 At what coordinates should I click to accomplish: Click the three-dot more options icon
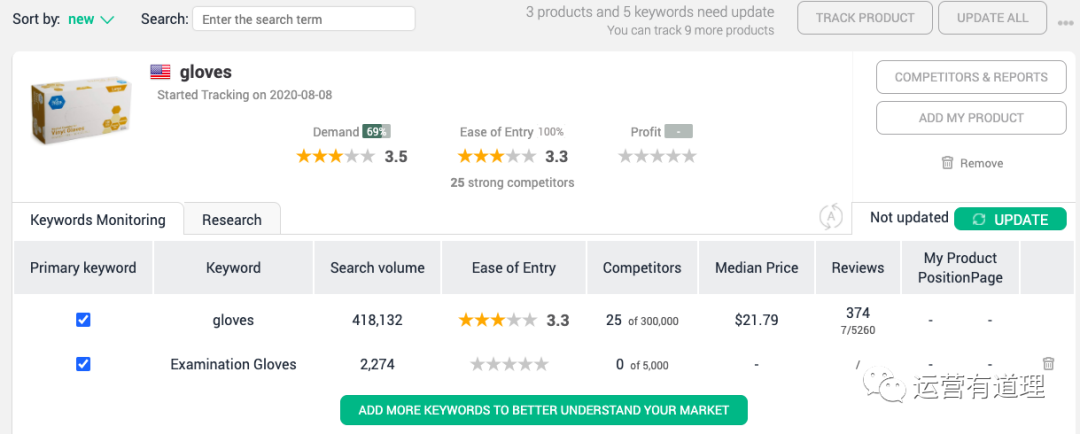click(x=1066, y=22)
